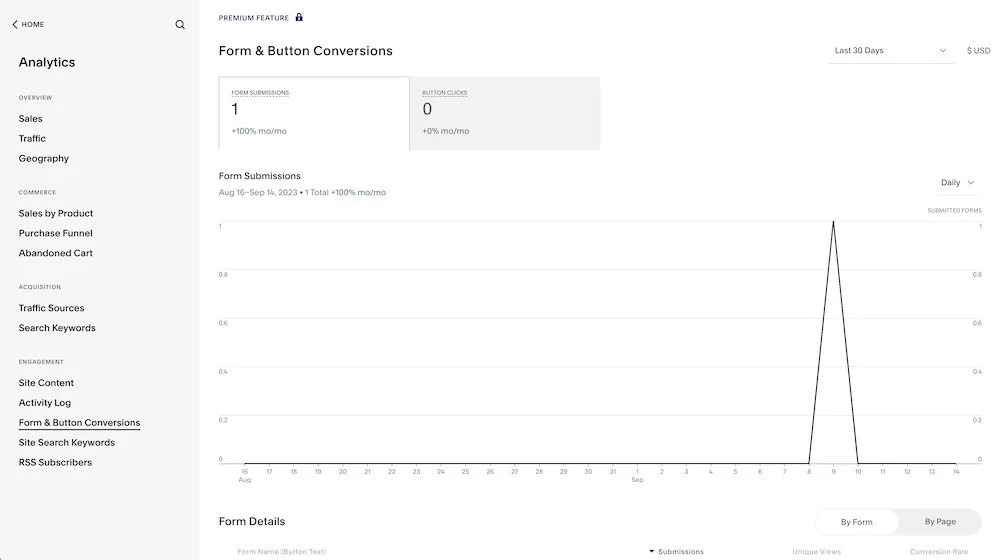Open Sales by Product report
The height and width of the screenshot is (560, 1000).
[x=56, y=214]
